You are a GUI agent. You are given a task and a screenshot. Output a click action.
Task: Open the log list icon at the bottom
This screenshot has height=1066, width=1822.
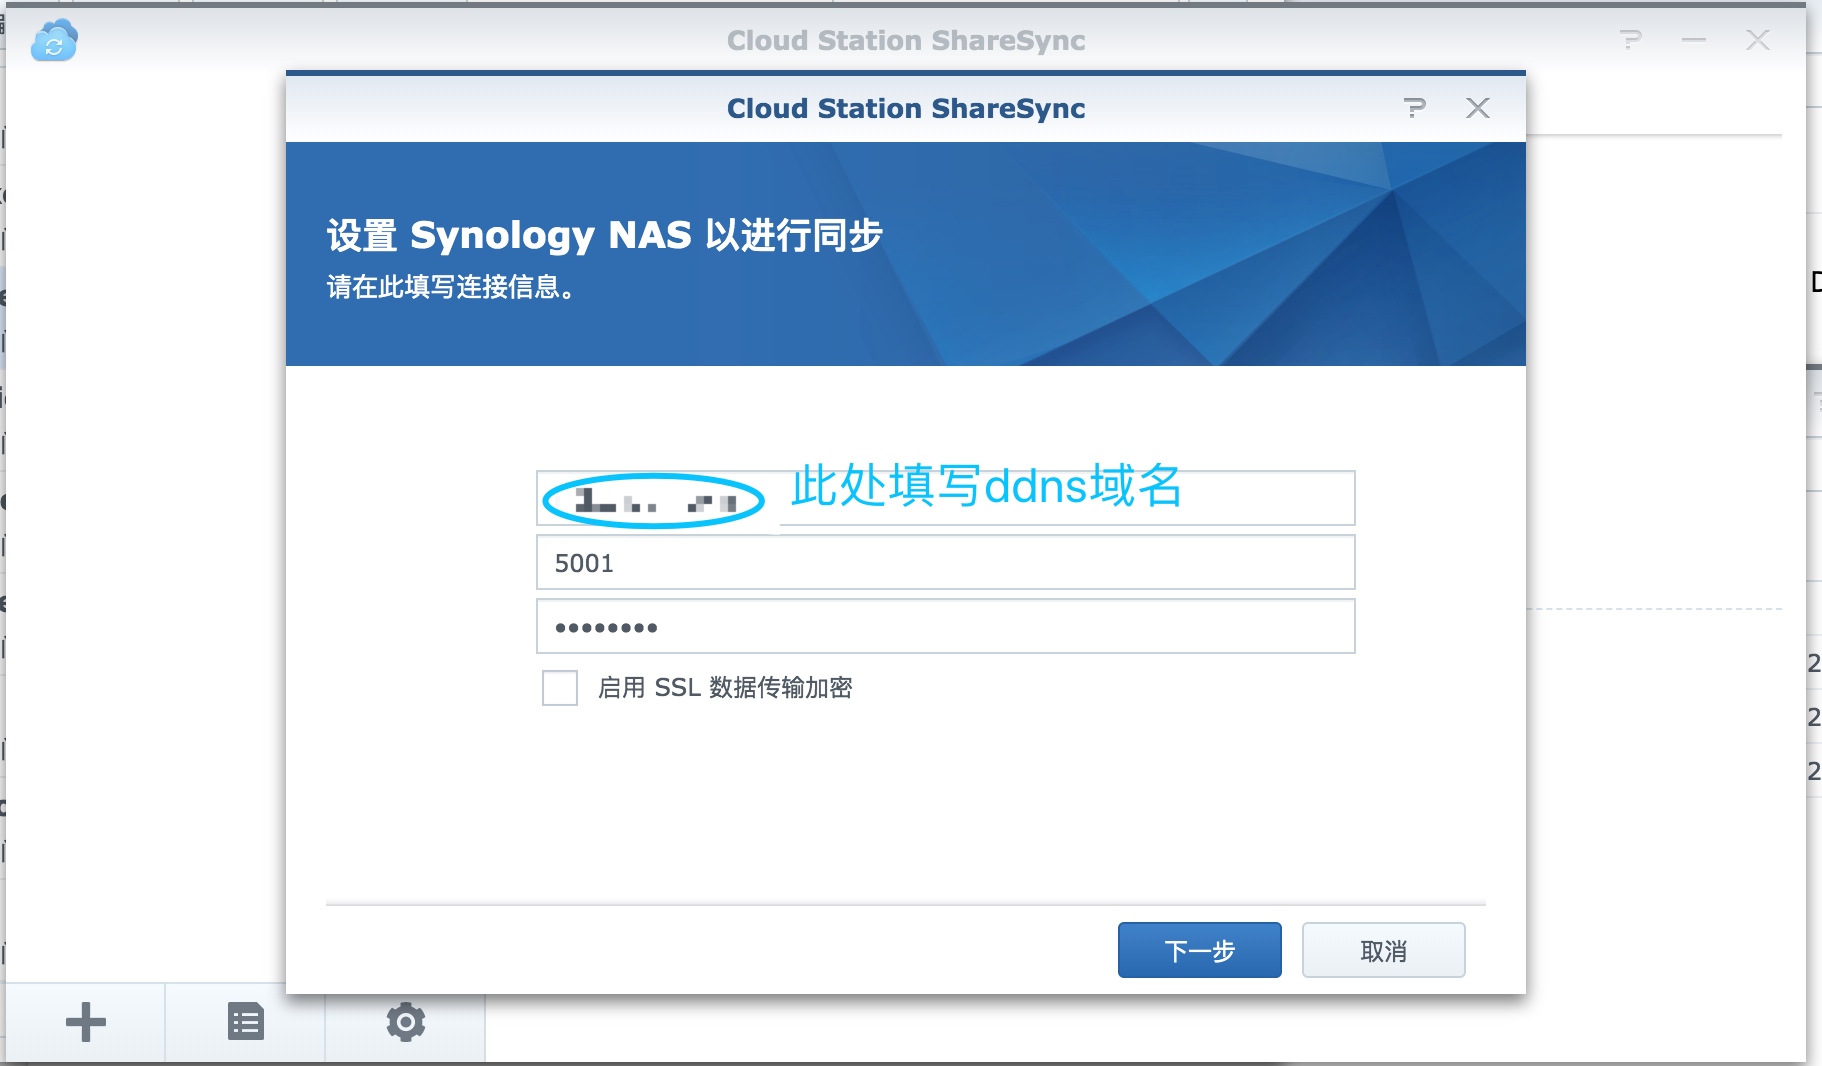tap(246, 1022)
